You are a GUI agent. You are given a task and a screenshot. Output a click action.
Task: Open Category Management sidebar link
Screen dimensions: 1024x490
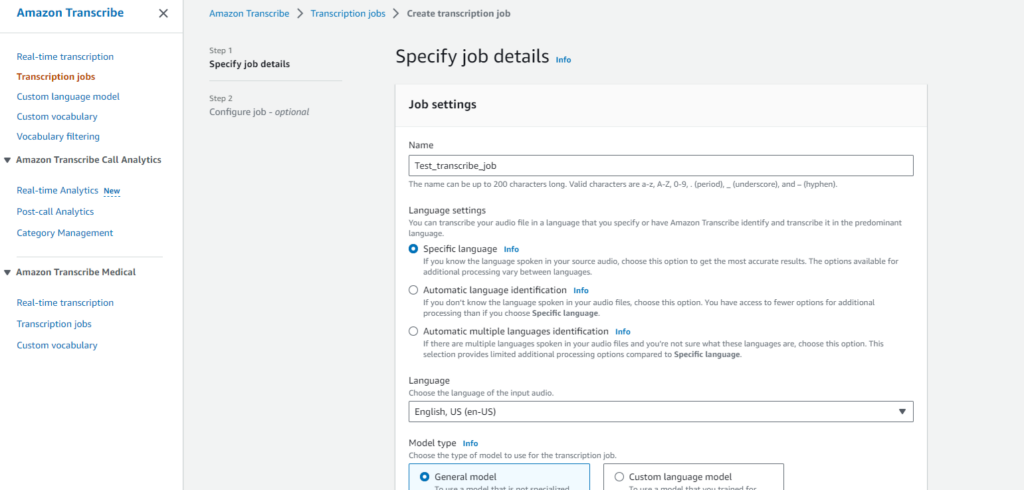point(65,233)
